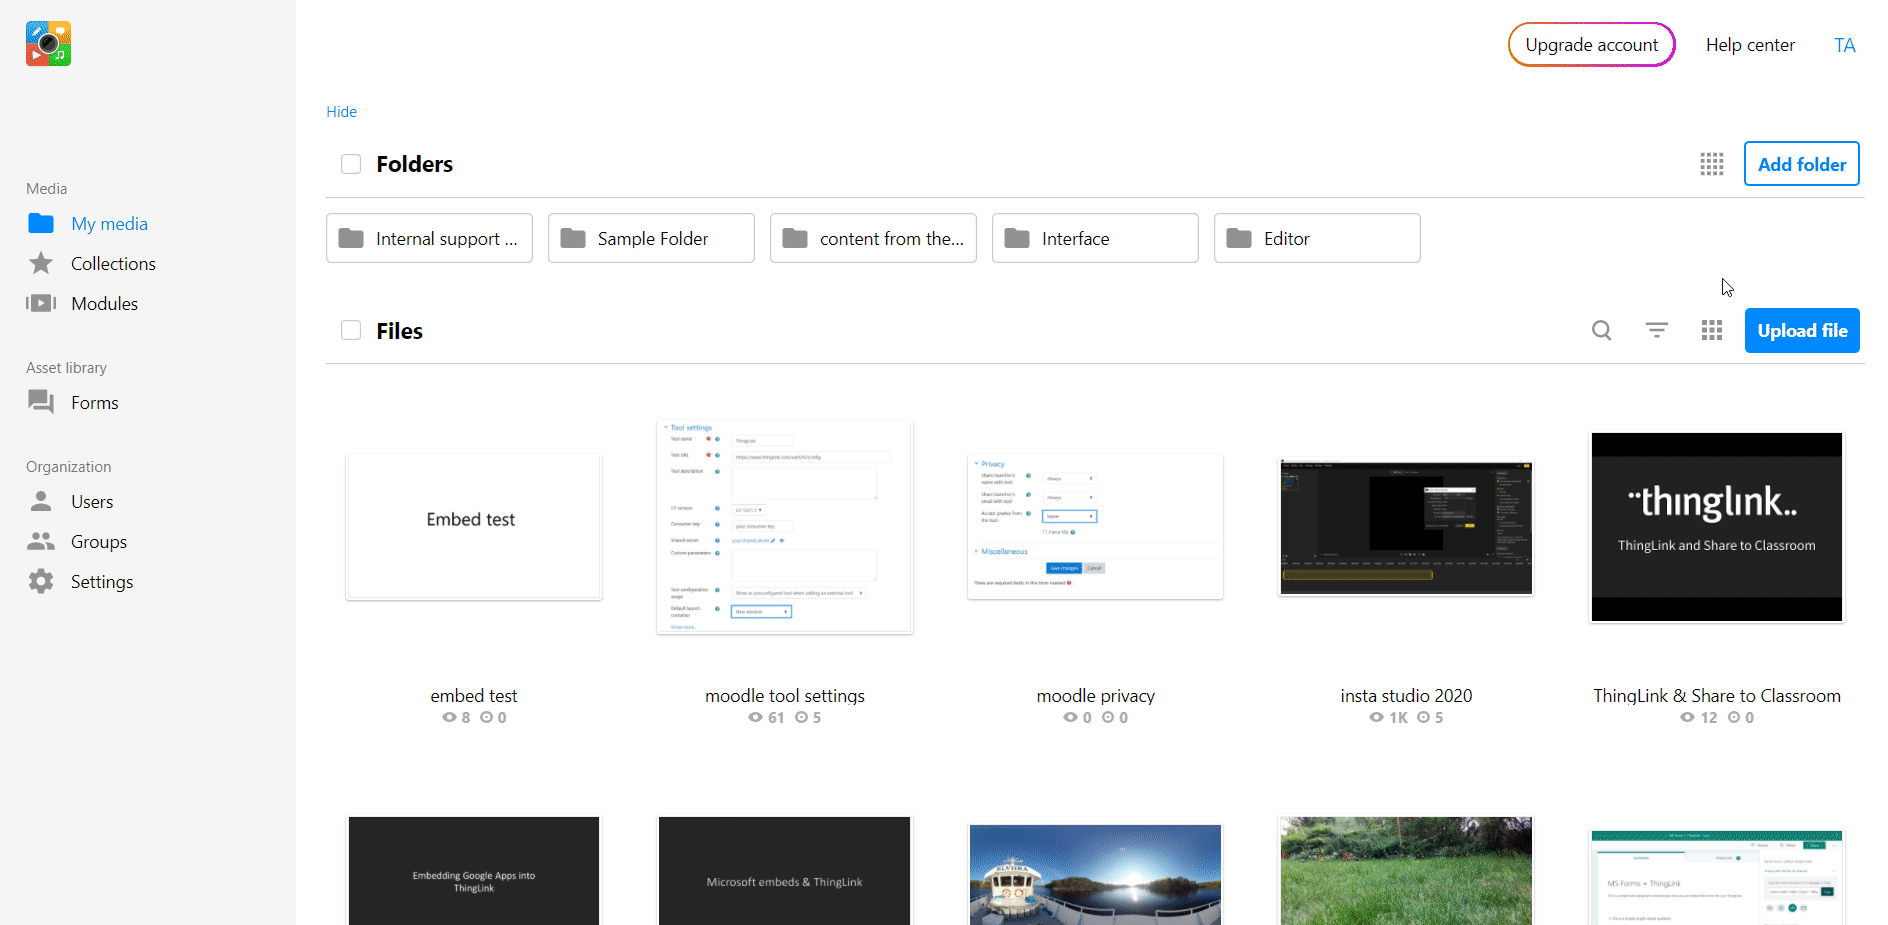Open the boat 360 panorama thumbnail

[1095, 875]
